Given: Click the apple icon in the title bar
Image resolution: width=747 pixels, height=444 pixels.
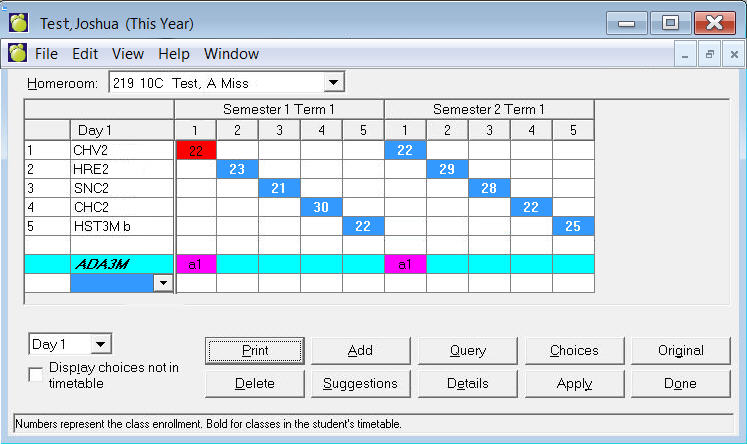Looking at the screenshot, I should click(x=19, y=22).
